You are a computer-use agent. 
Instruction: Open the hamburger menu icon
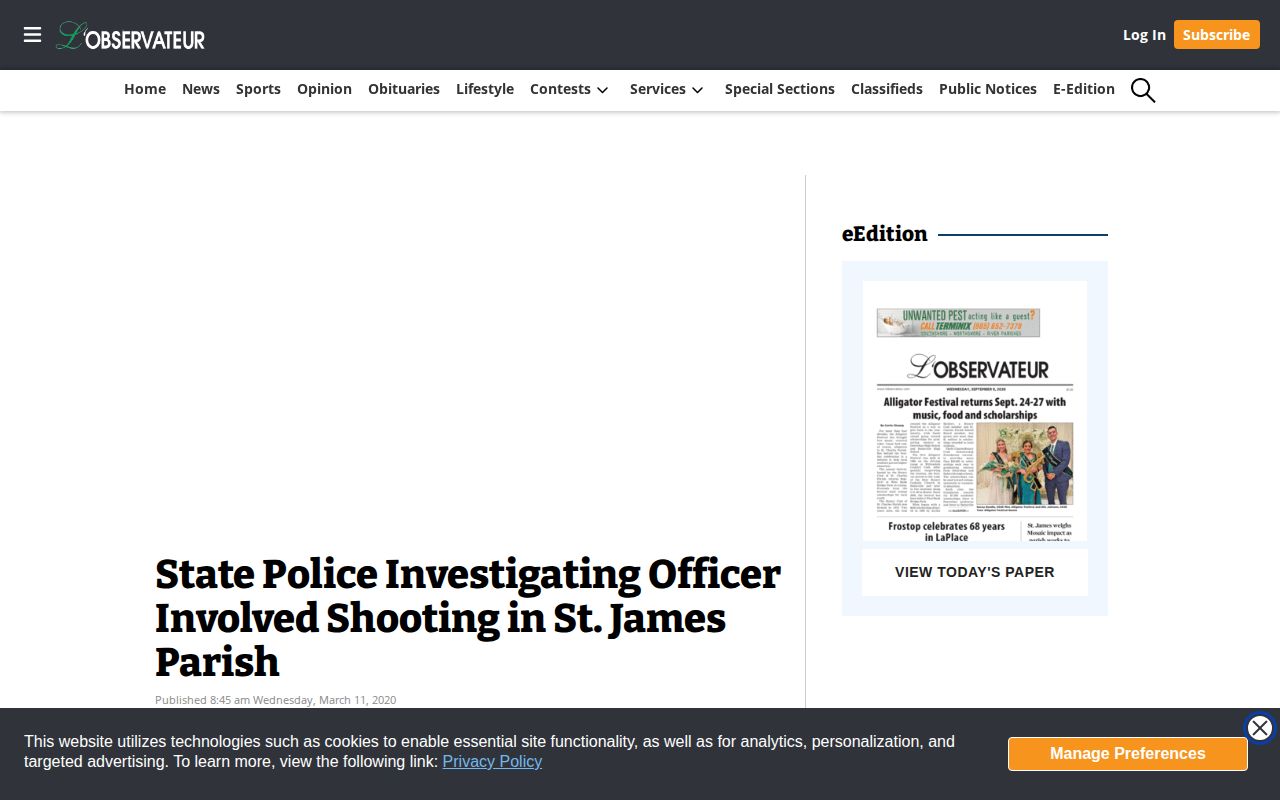[x=33, y=35]
